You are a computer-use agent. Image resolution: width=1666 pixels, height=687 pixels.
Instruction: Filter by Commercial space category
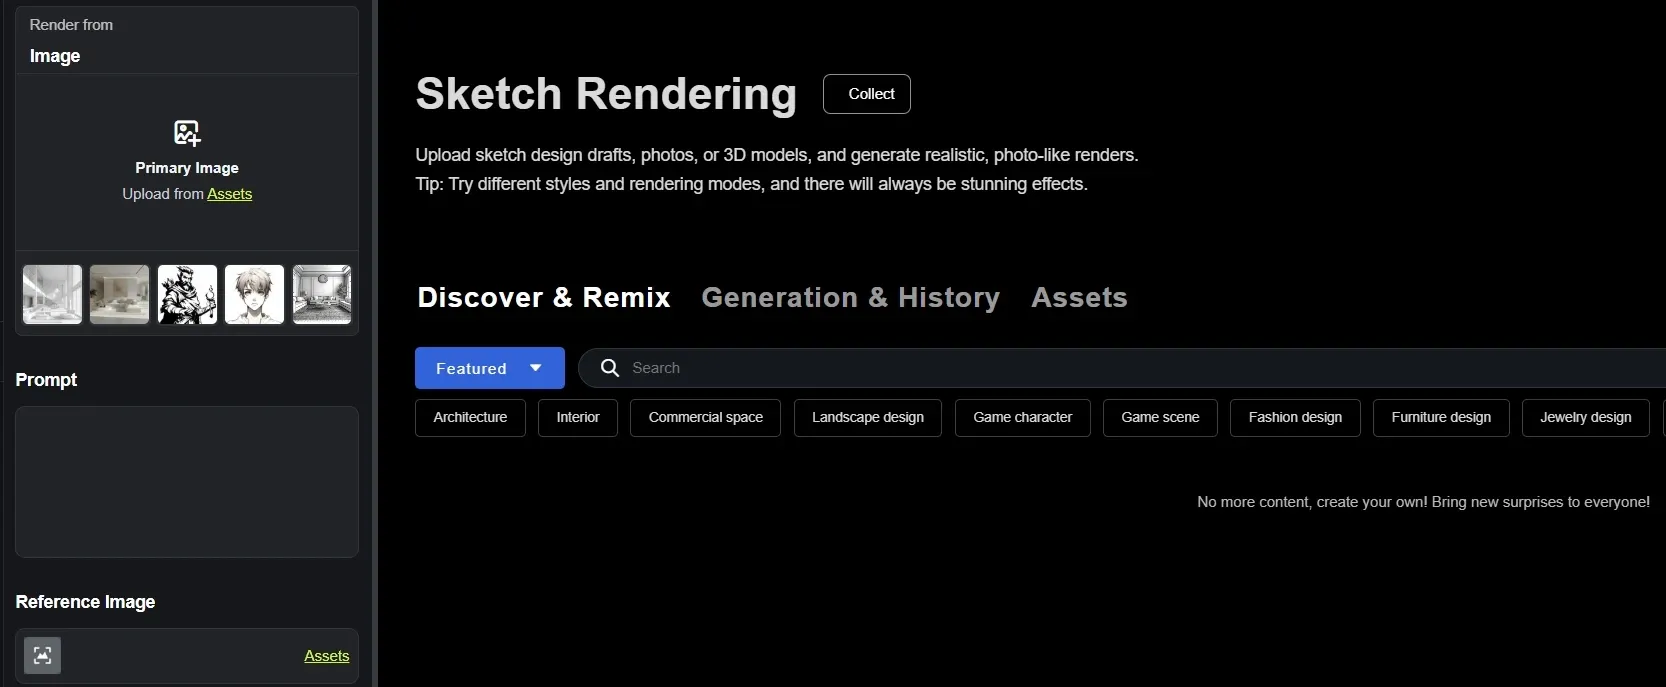pyautogui.click(x=706, y=417)
